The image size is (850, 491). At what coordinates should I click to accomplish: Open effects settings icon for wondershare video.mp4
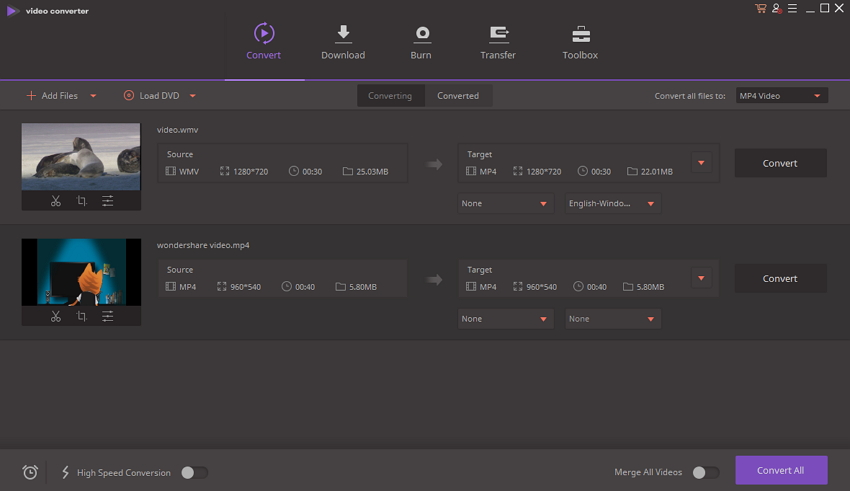108,316
